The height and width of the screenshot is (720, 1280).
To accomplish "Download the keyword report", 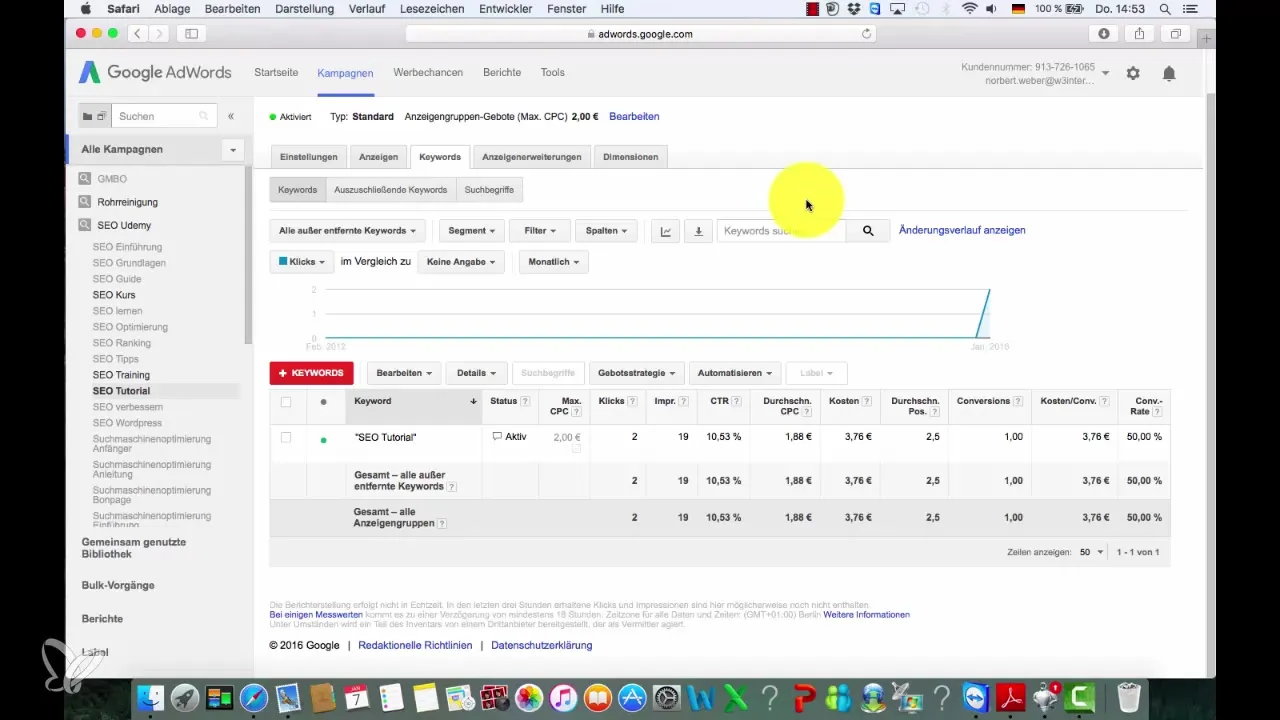I will [699, 231].
